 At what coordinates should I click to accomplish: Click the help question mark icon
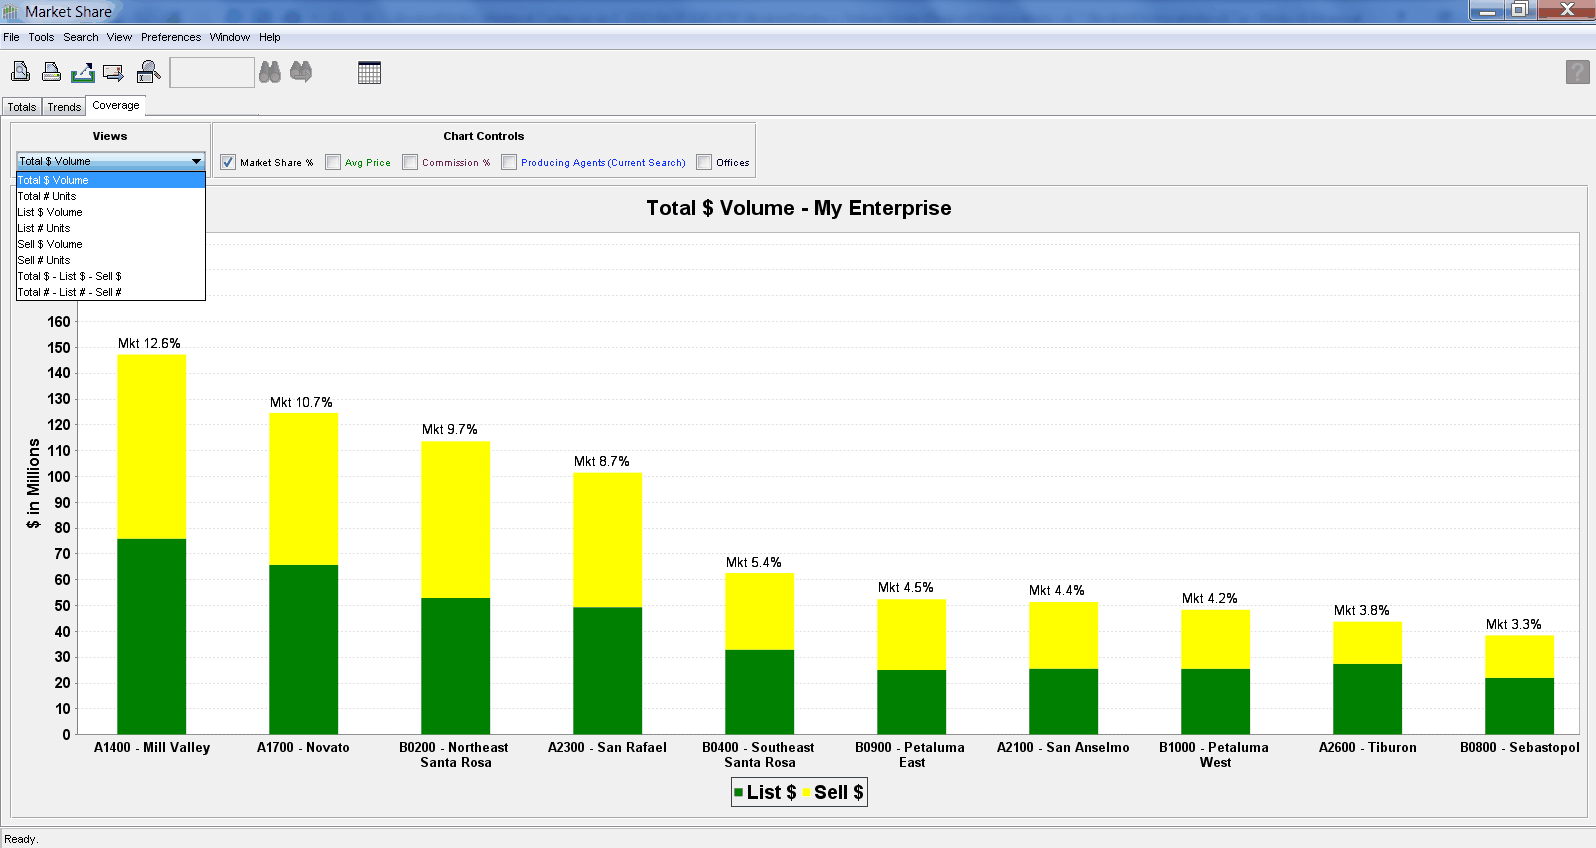click(x=1577, y=72)
